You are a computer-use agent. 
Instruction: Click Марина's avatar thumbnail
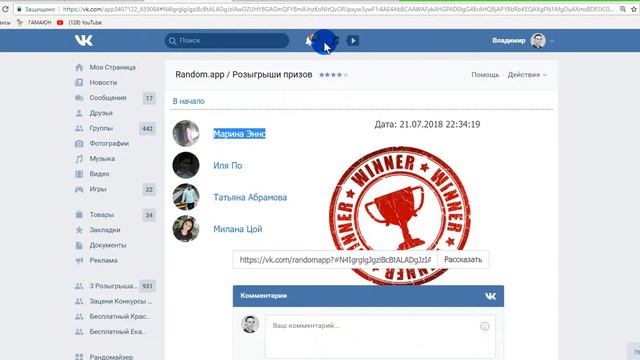tap(186, 133)
